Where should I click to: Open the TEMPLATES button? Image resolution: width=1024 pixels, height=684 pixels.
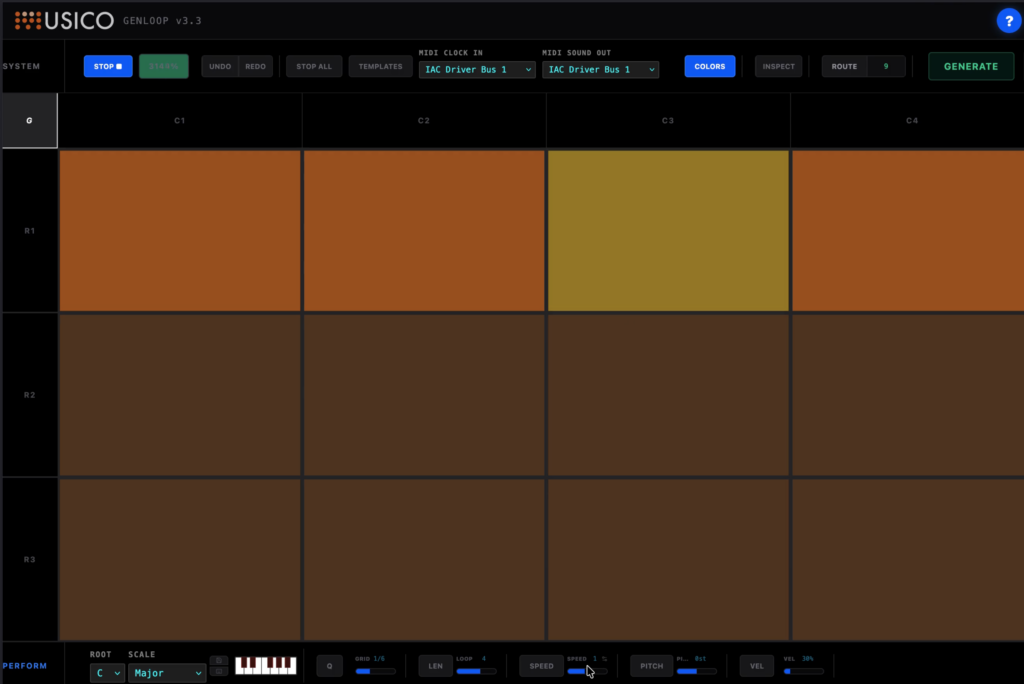tap(380, 67)
